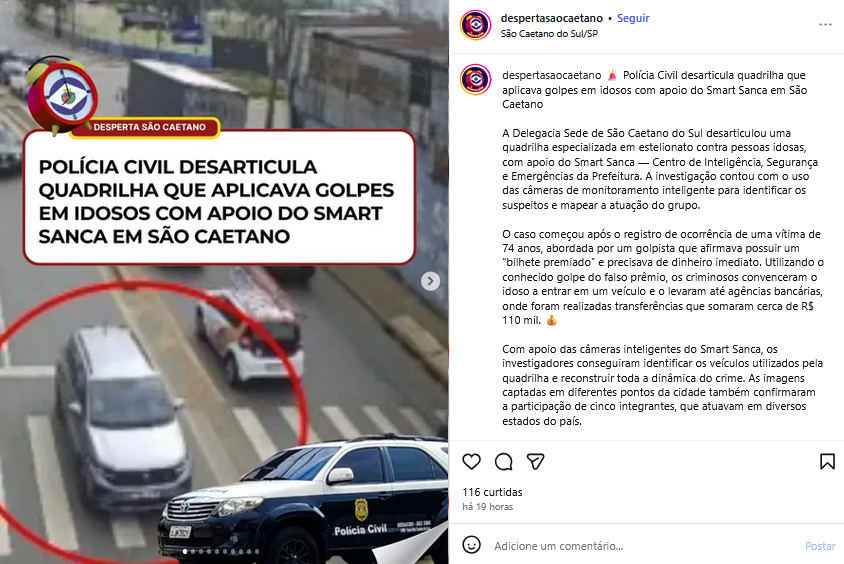Image resolution: width=844 pixels, height=564 pixels.
Task: Open the three-dot more options menu
Action: [825, 25]
